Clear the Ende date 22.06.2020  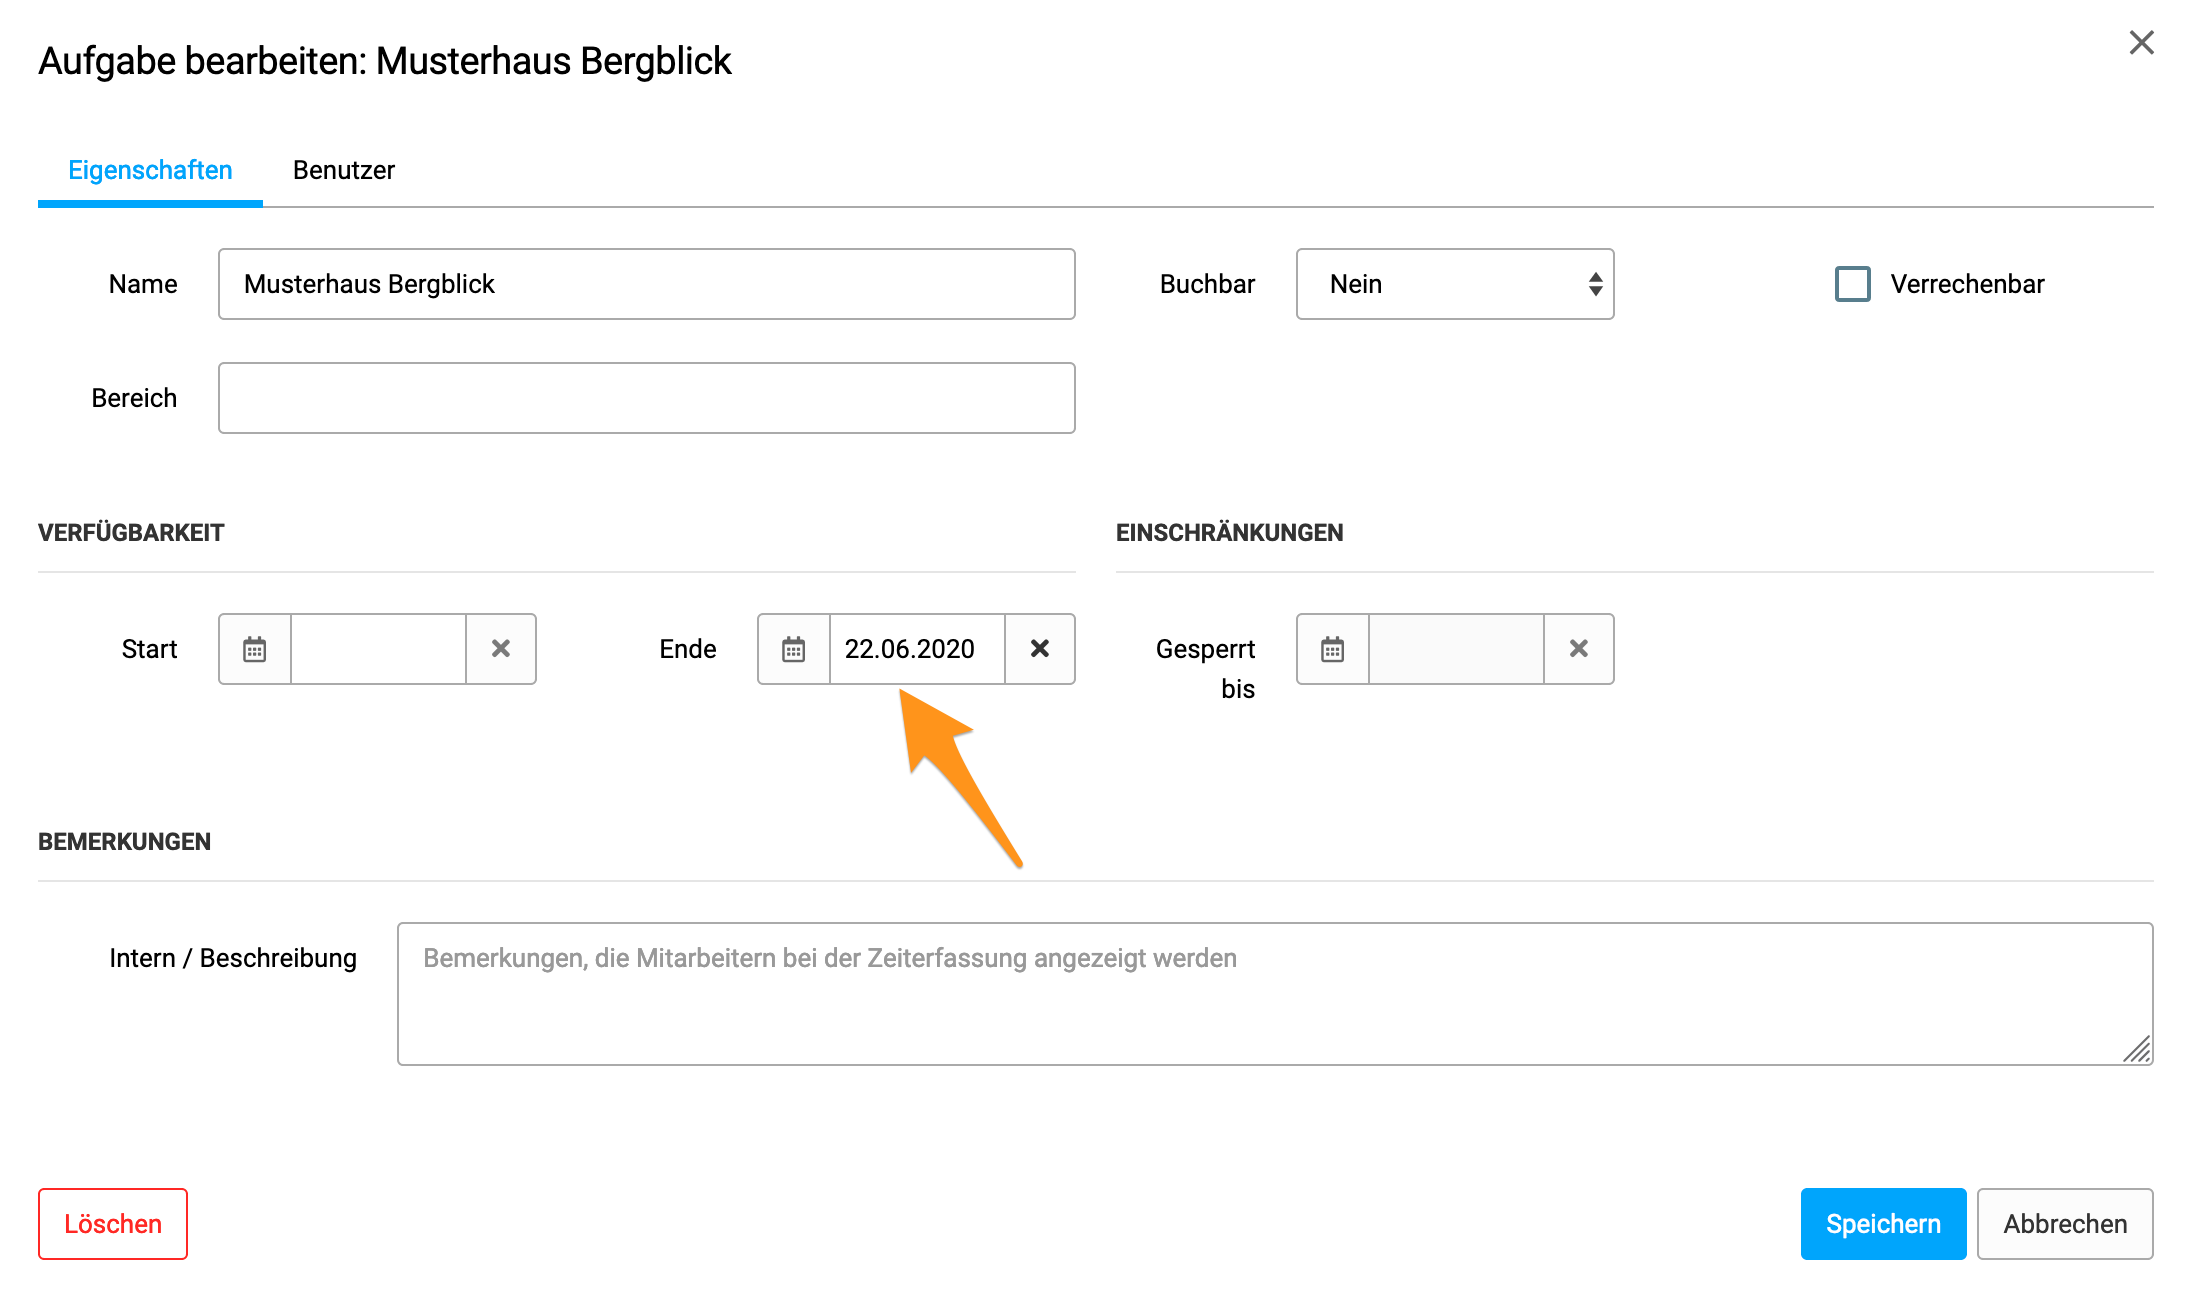(x=1040, y=649)
